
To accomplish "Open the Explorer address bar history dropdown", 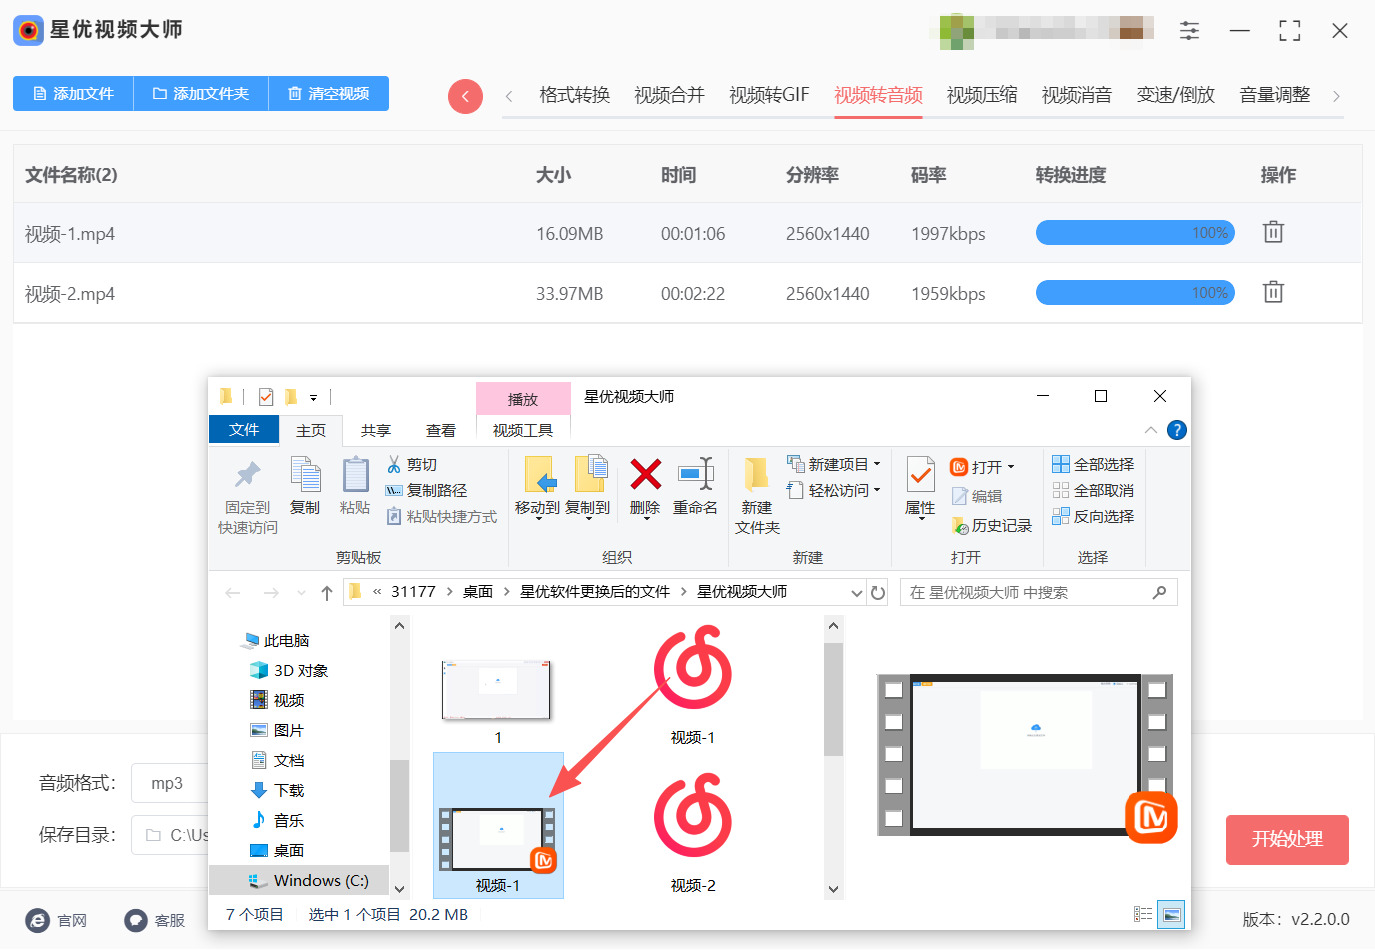I will click(x=857, y=593).
